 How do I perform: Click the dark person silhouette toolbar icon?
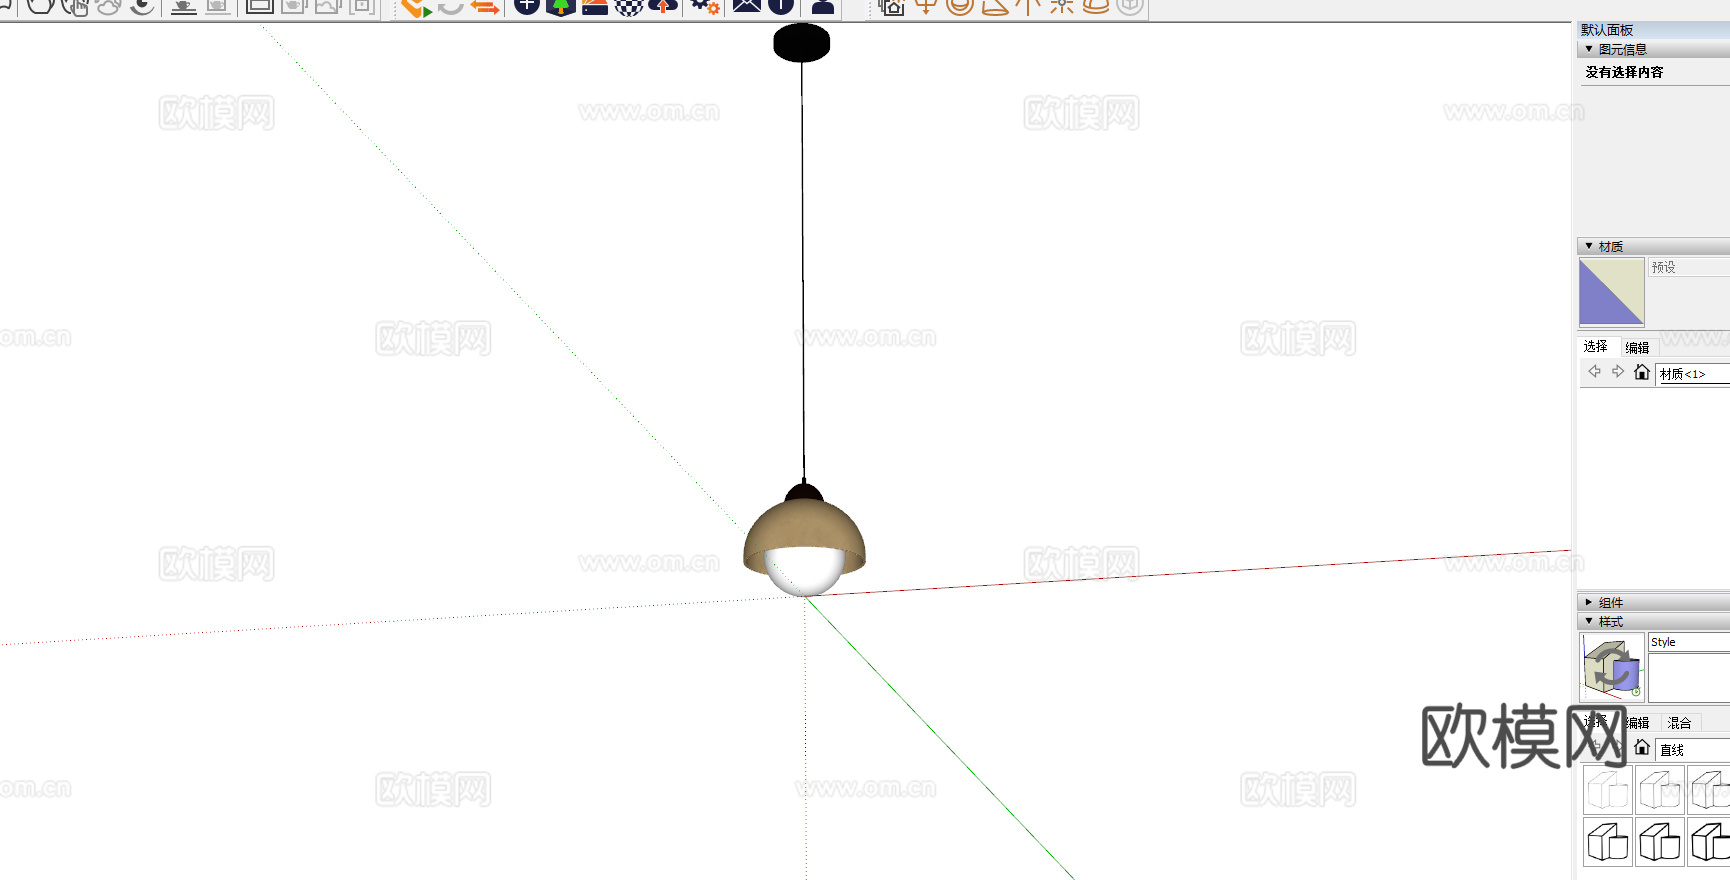pyautogui.click(x=823, y=7)
